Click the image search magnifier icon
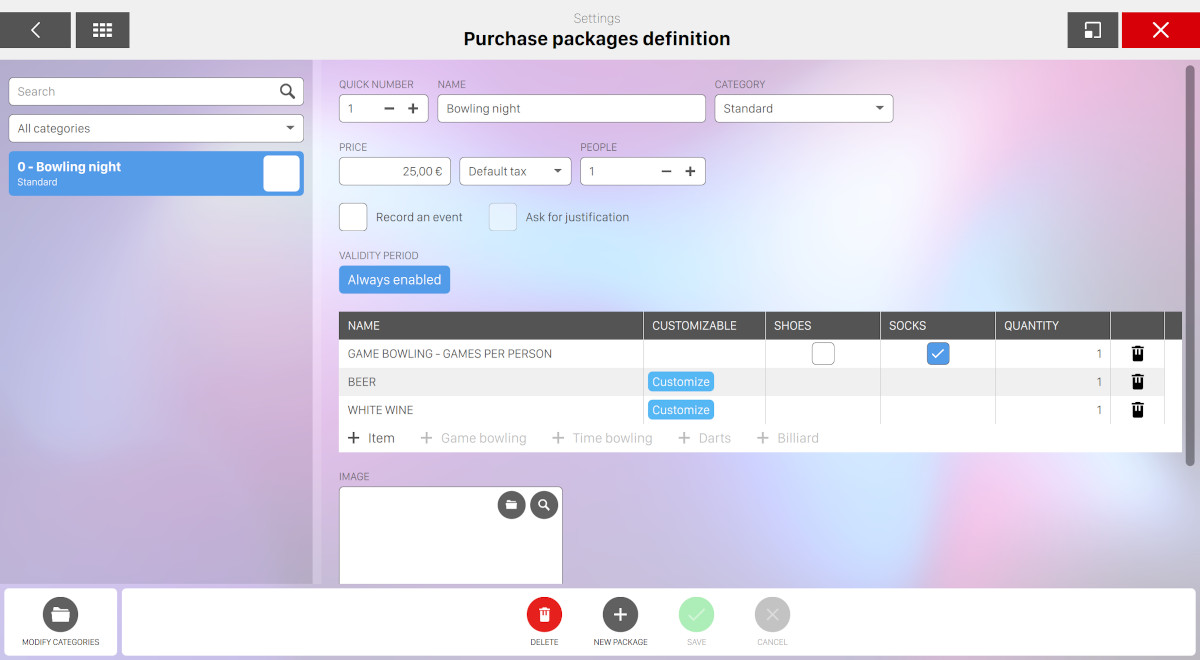Screen dimensions: 1200x660 coord(544,505)
